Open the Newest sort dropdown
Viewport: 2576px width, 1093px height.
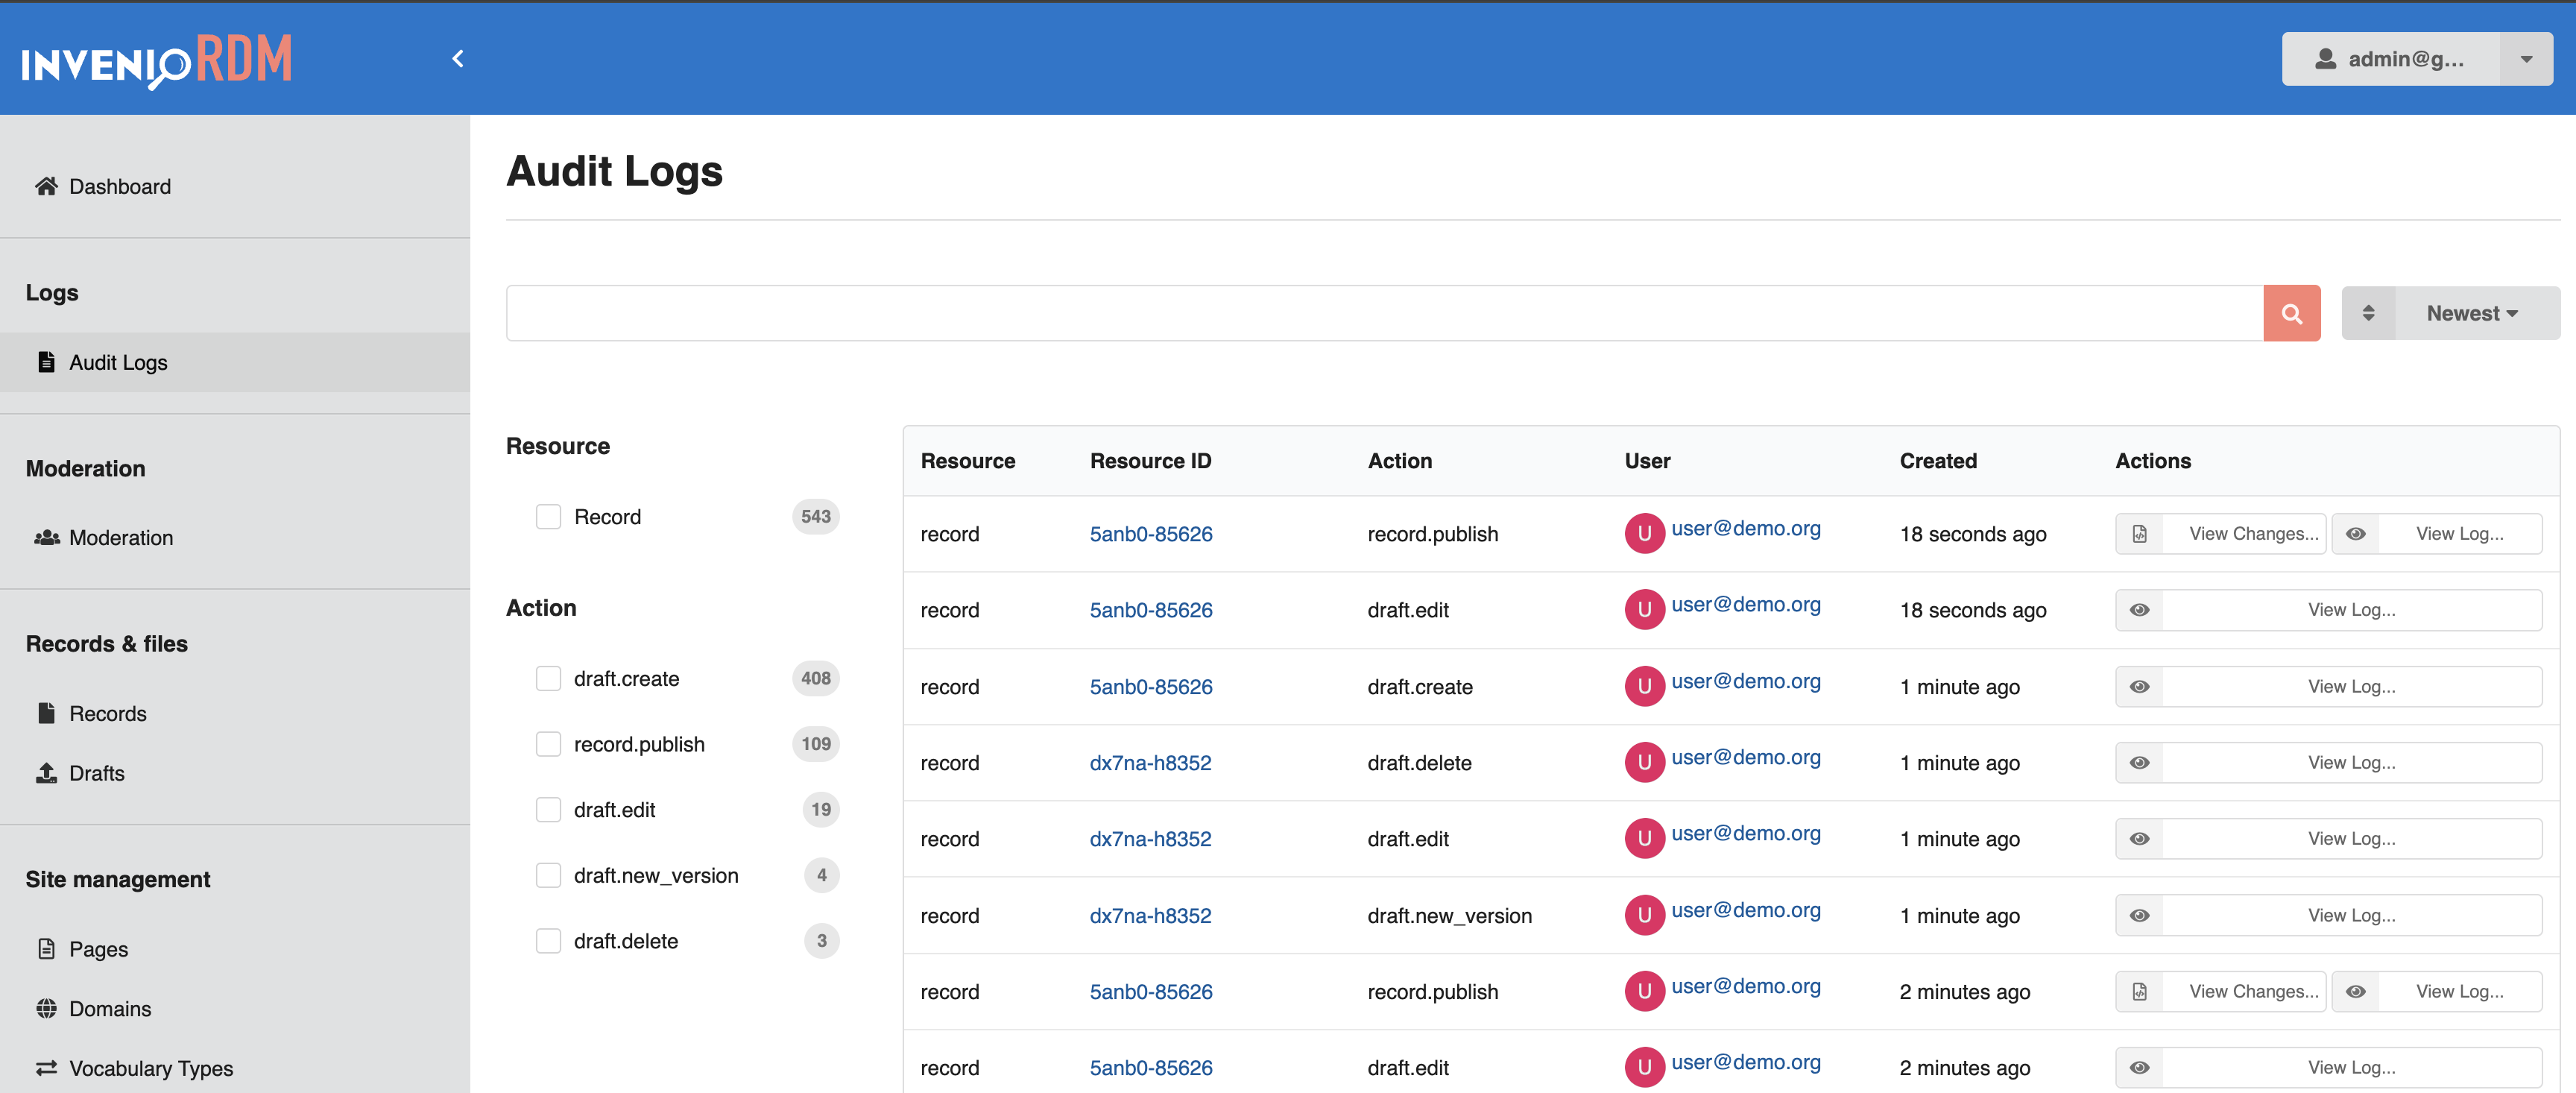2471,314
